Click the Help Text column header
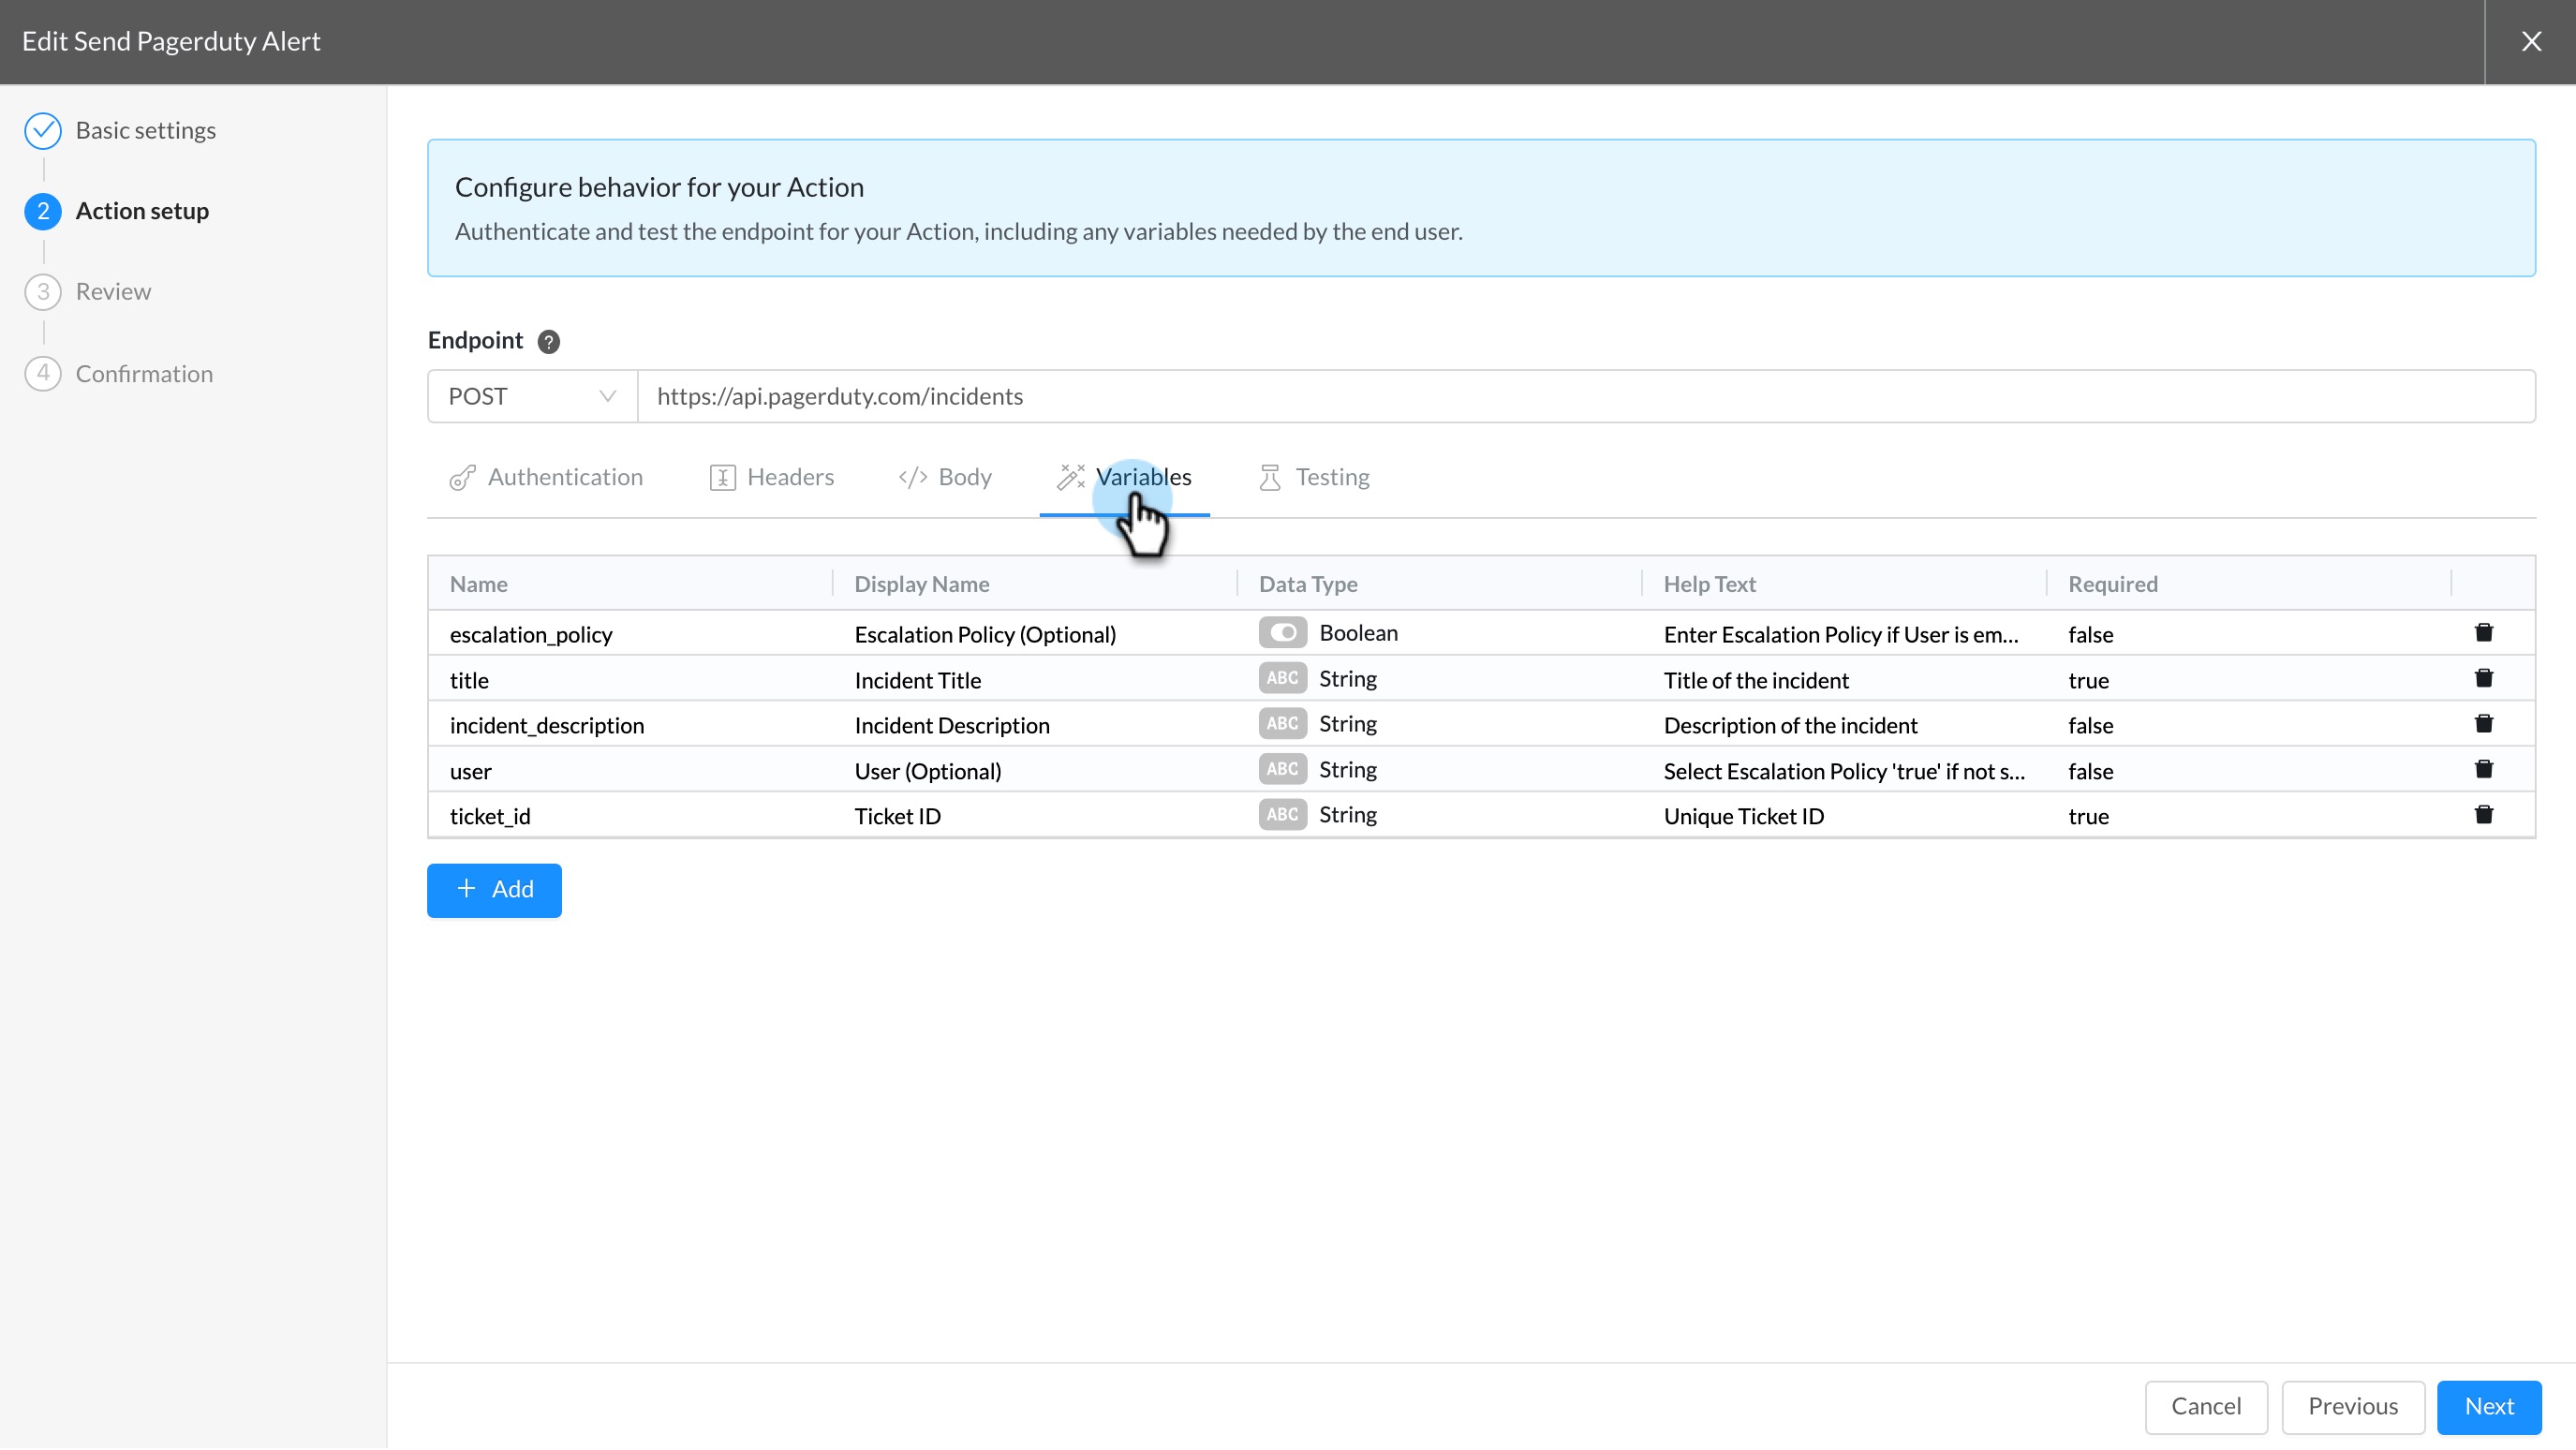The width and height of the screenshot is (2576, 1450). (1845, 584)
